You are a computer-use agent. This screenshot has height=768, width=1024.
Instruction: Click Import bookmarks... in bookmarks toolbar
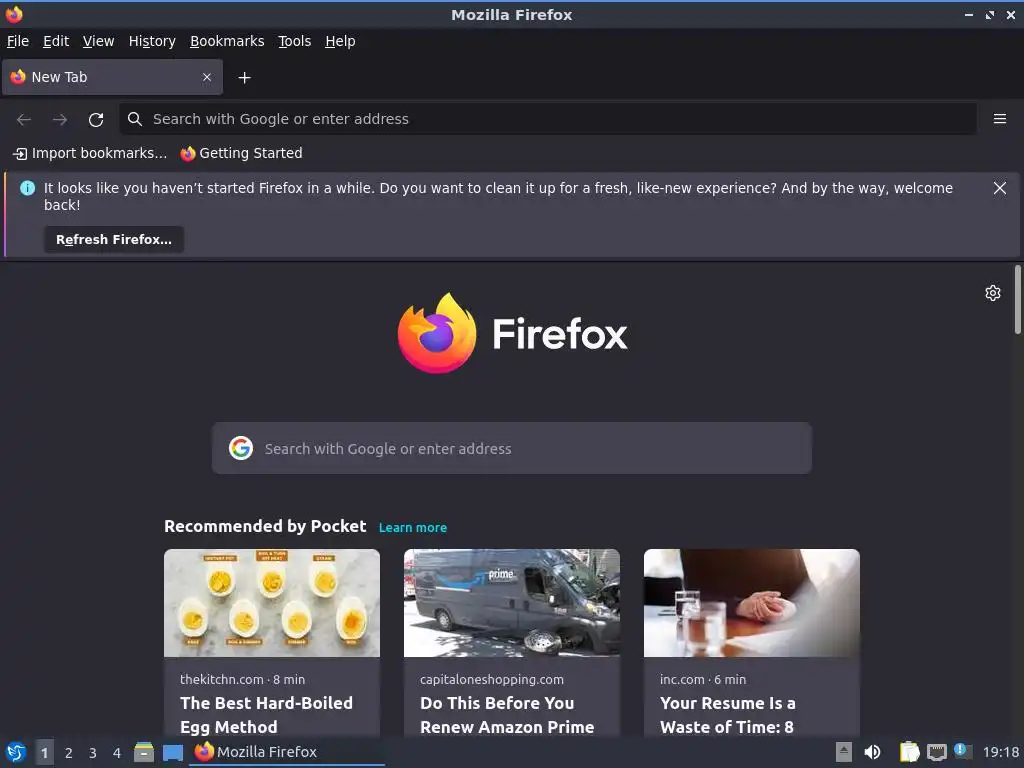90,153
